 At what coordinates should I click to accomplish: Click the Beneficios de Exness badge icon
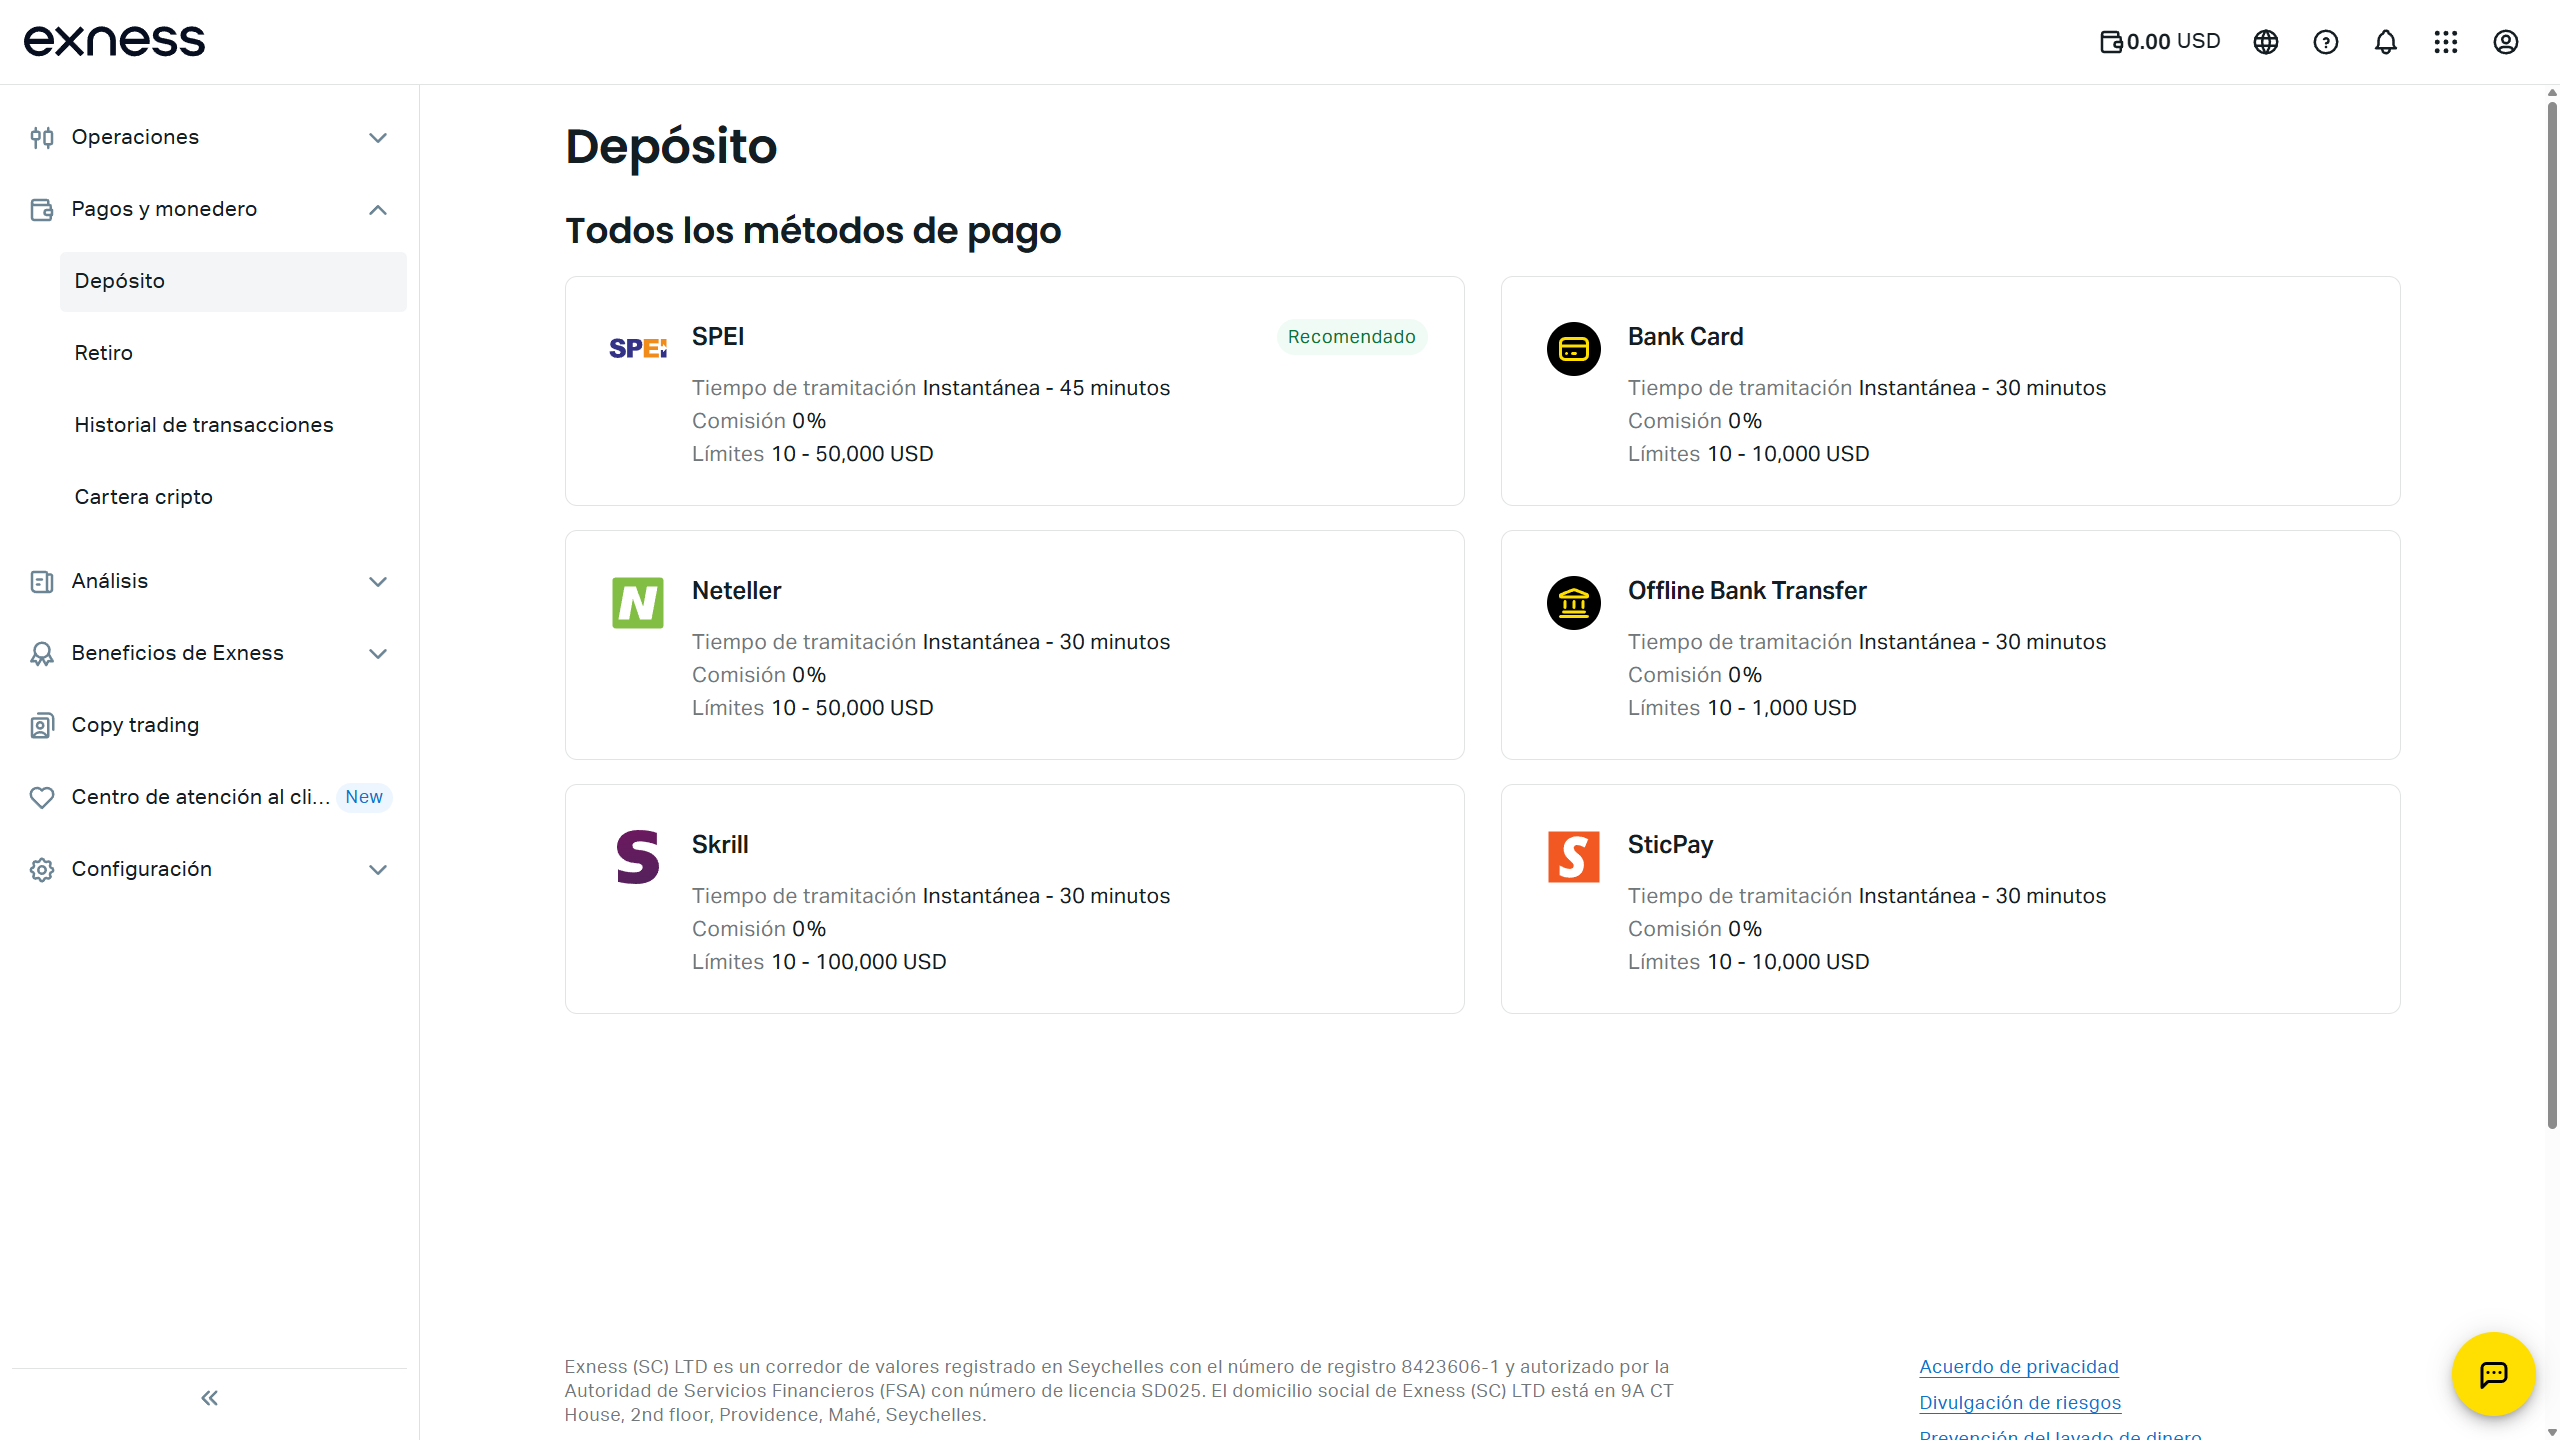click(42, 653)
